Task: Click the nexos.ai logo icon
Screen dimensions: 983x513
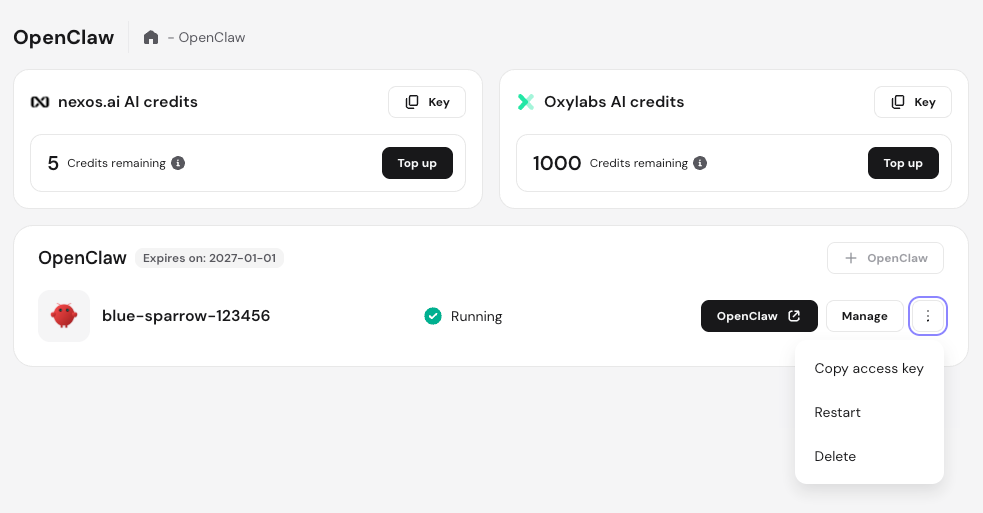Action: (x=40, y=102)
